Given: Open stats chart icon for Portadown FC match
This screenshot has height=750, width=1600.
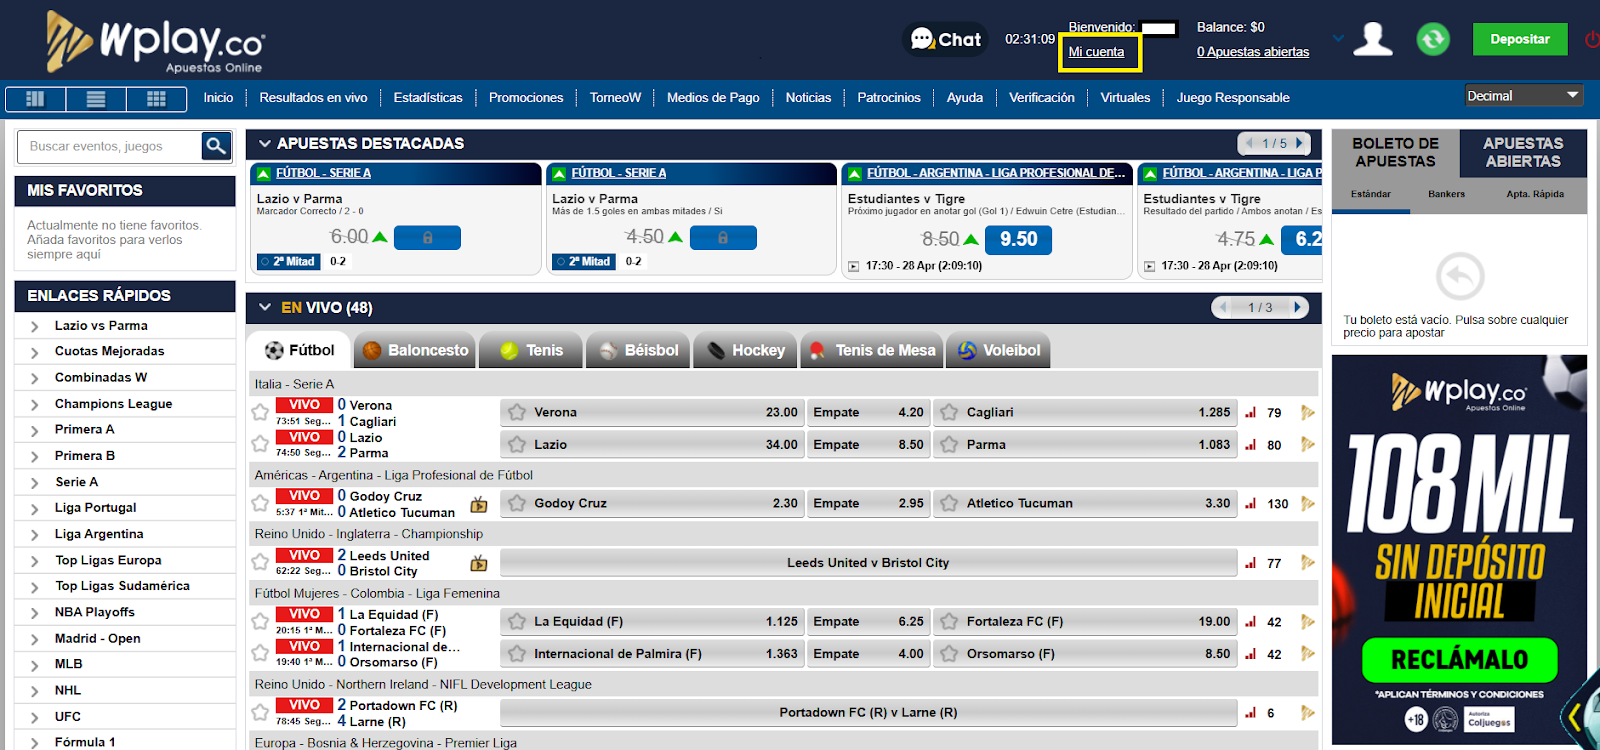Looking at the screenshot, I should (1250, 713).
